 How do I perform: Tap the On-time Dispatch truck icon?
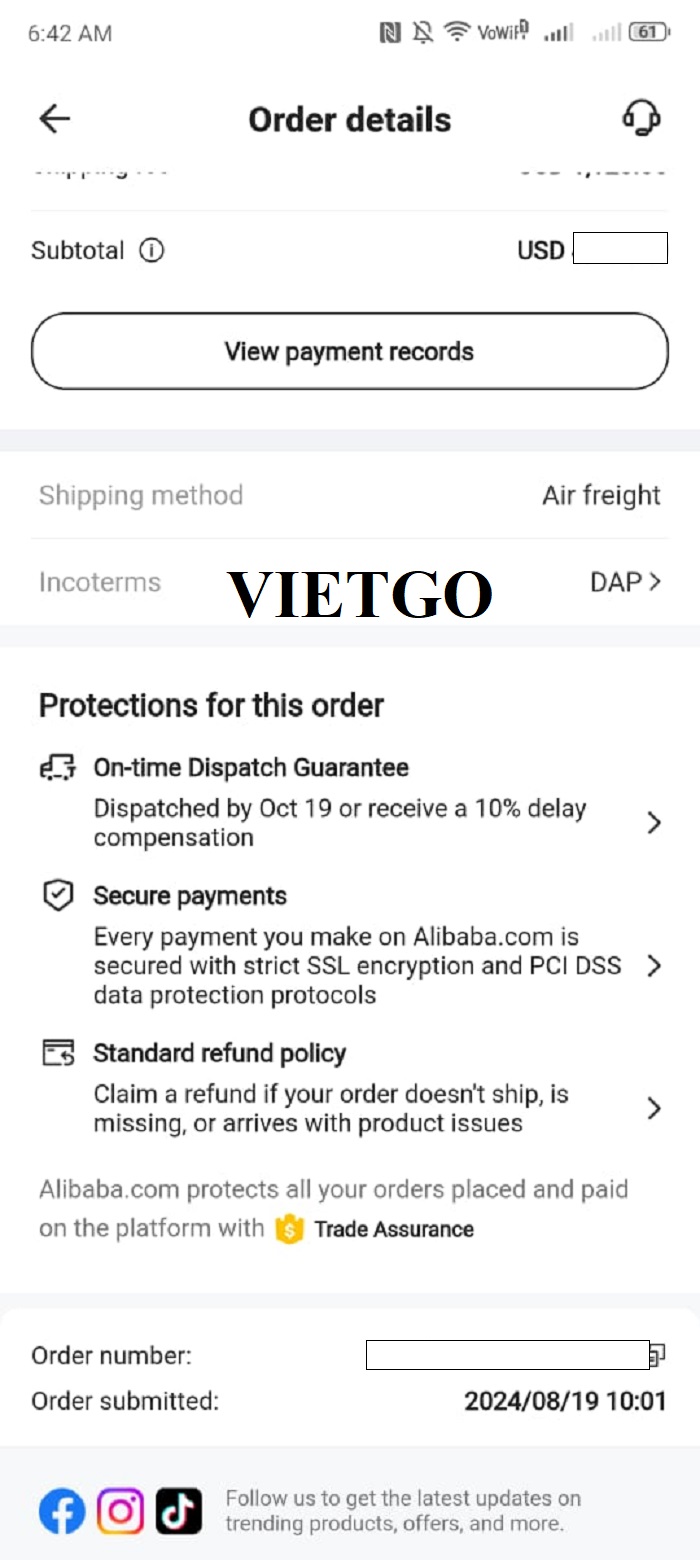(58, 768)
